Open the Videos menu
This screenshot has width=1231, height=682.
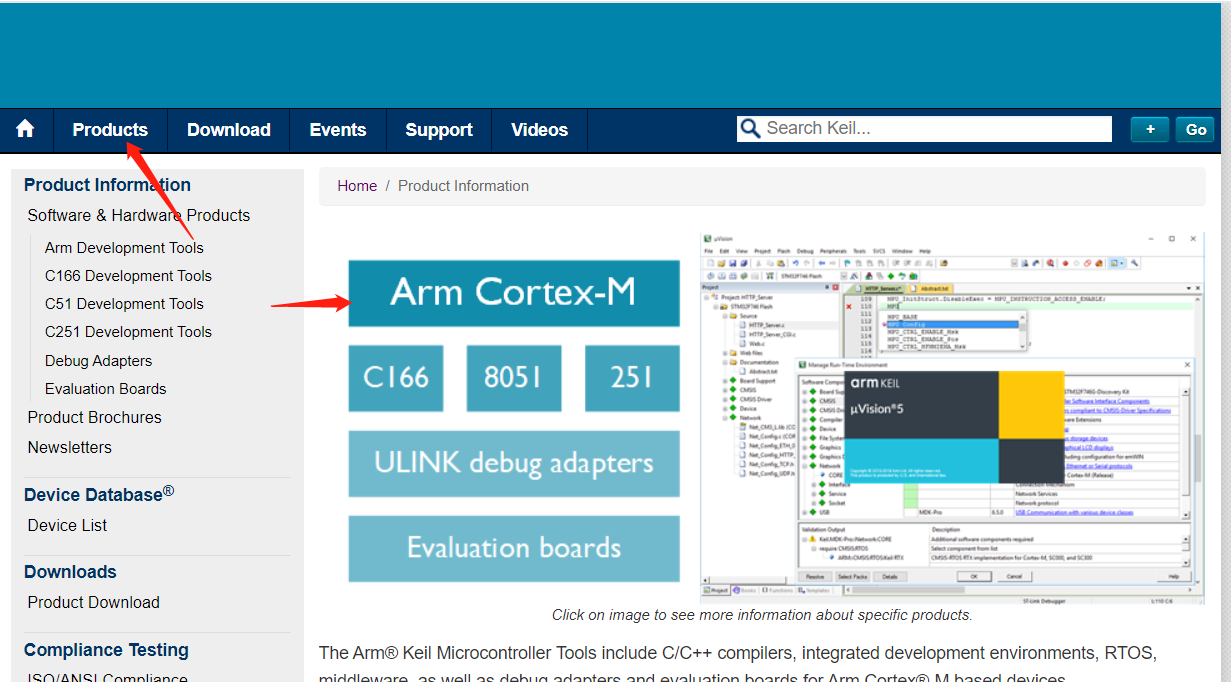[540, 130]
